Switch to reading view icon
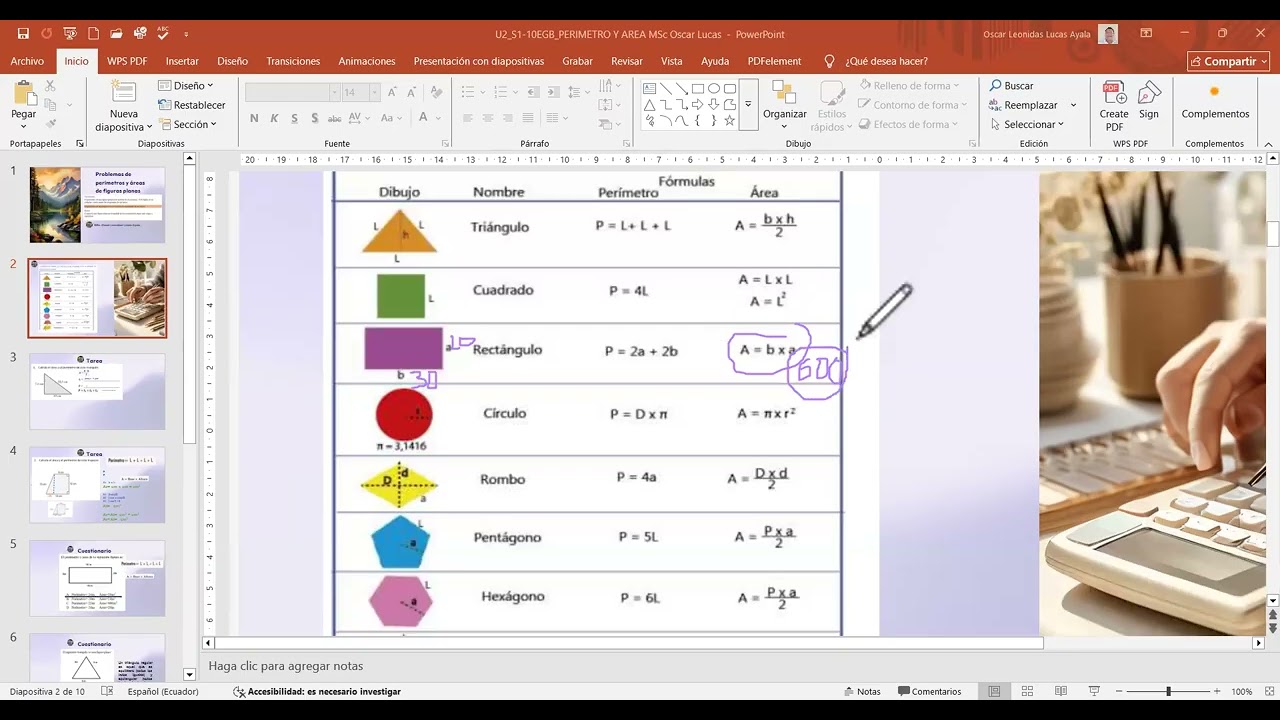 1061,691
